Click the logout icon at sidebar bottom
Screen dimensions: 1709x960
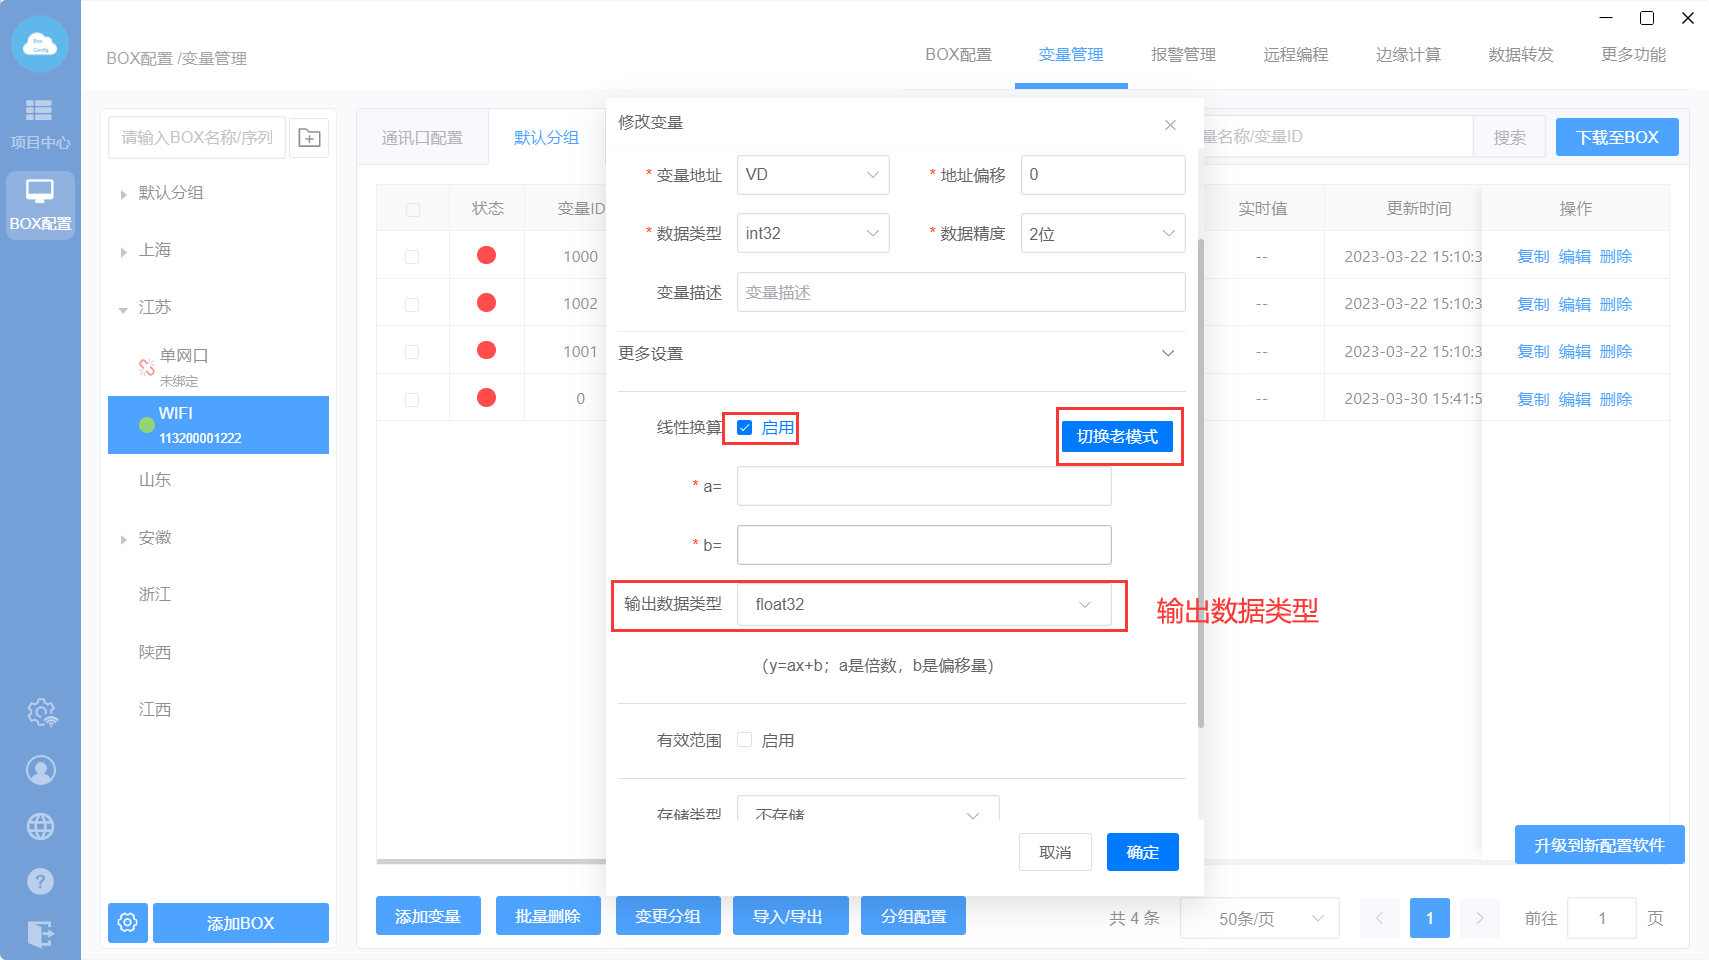pyautogui.click(x=41, y=933)
